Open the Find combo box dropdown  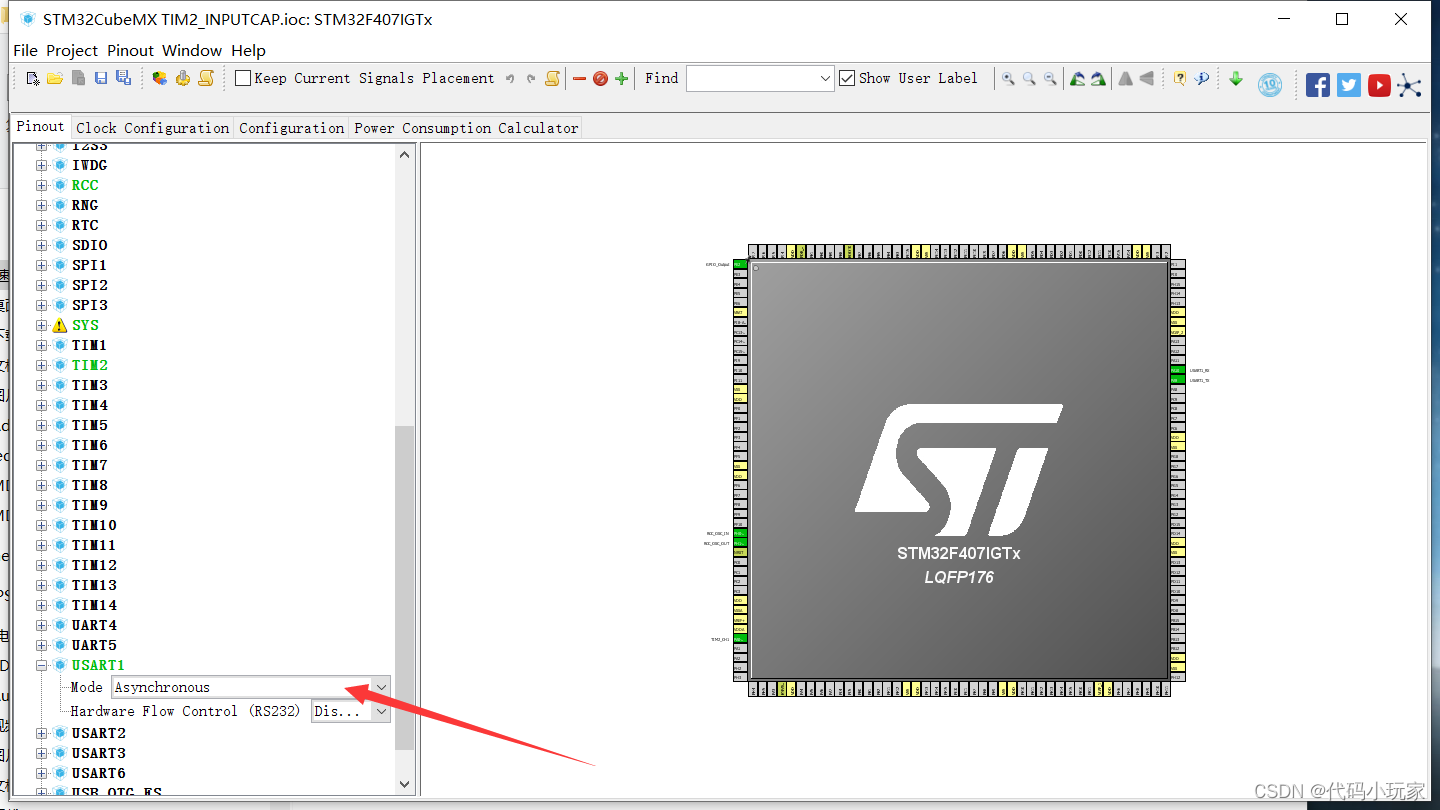click(825, 78)
